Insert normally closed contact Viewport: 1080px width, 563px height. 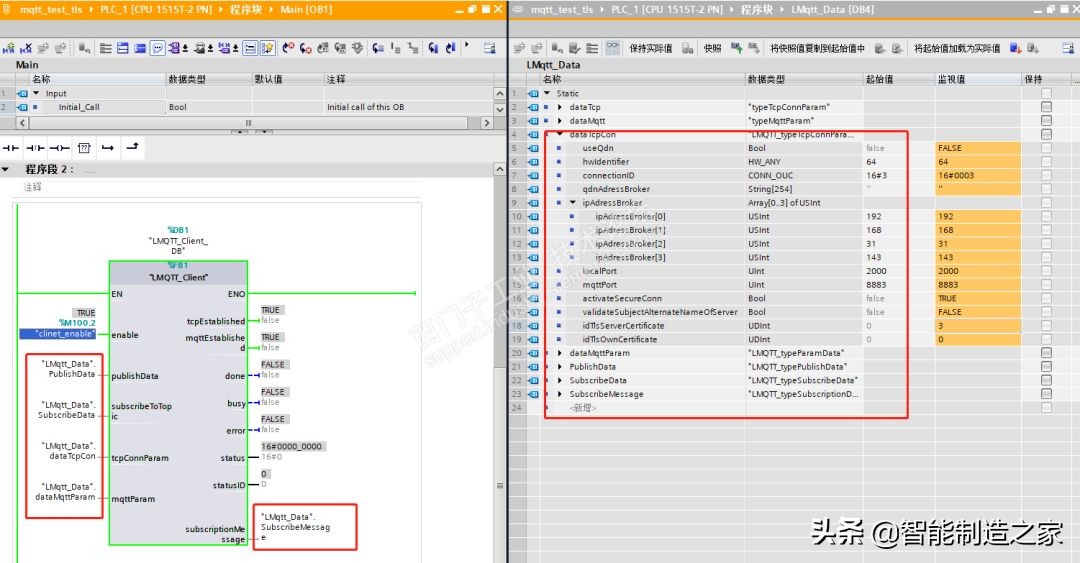pos(35,147)
